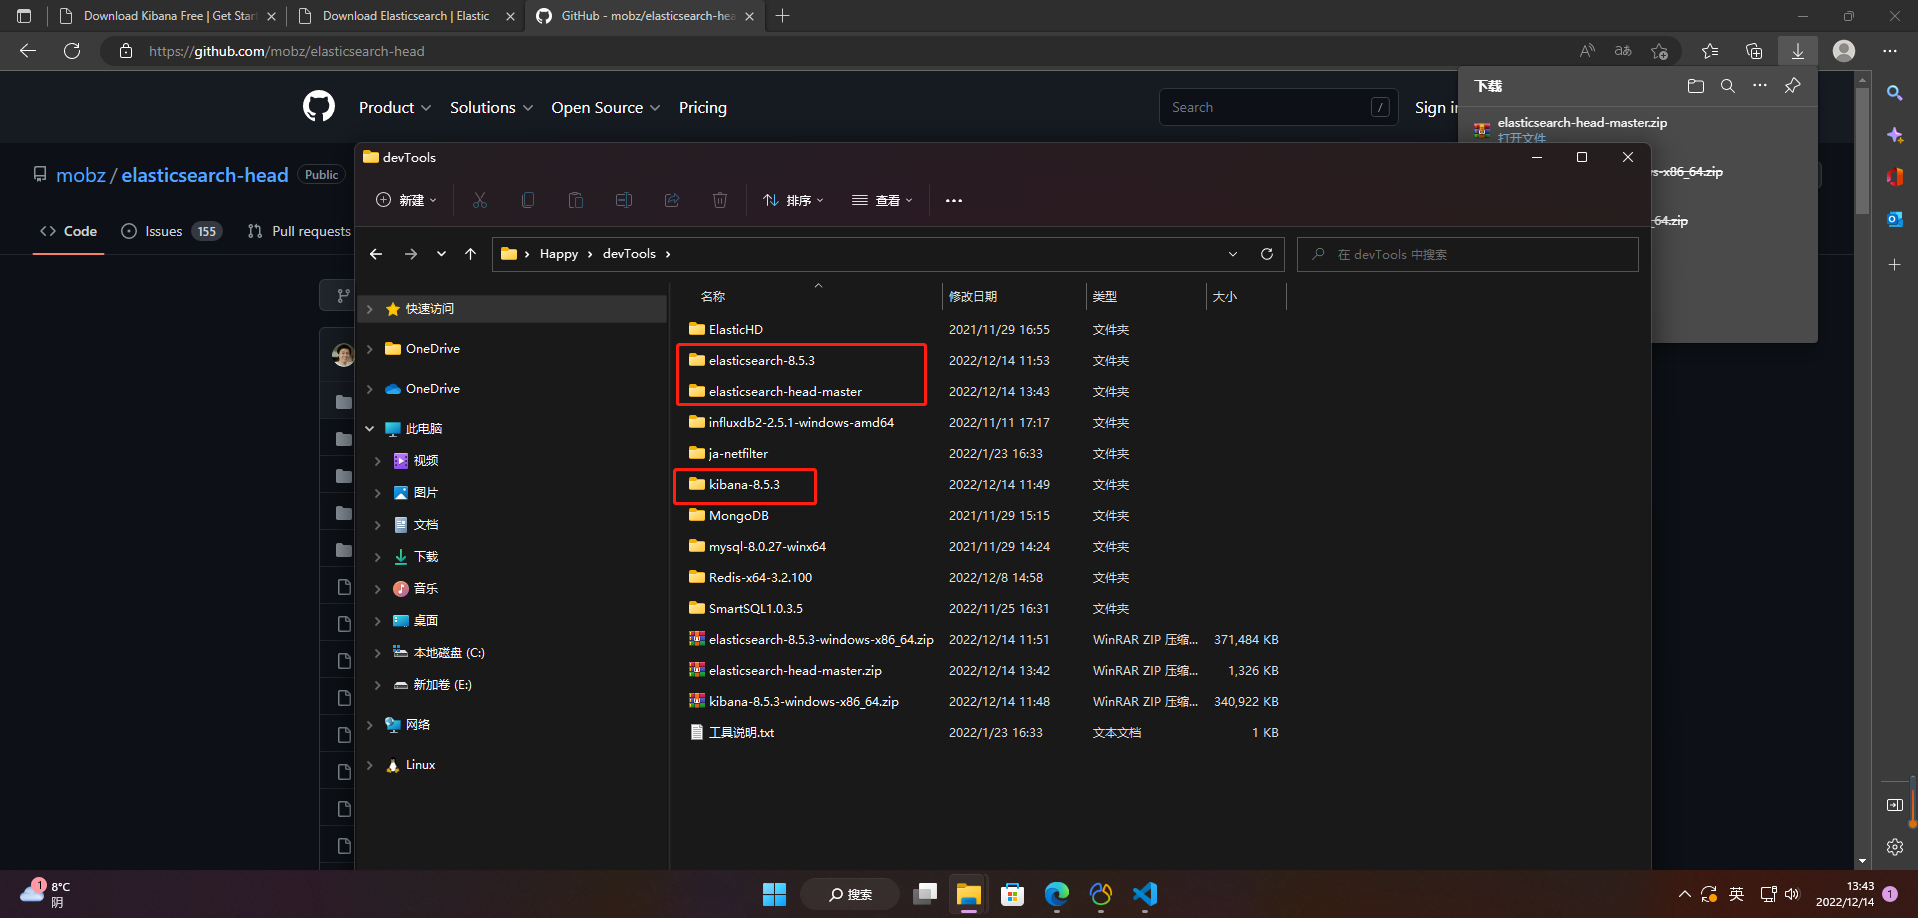This screenshot has width=1918, height=918.
Task: Open the Sort (排序) dropdown
Action: coord(794,200)
